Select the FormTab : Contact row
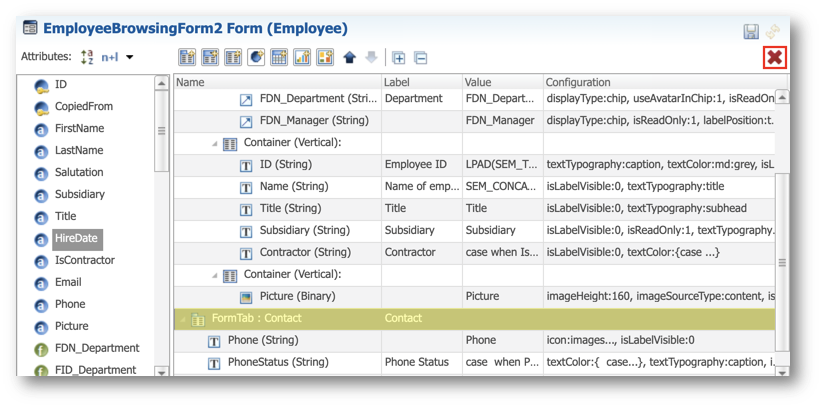The width and height of the screenshot is (821, 407). coord(474,318)
